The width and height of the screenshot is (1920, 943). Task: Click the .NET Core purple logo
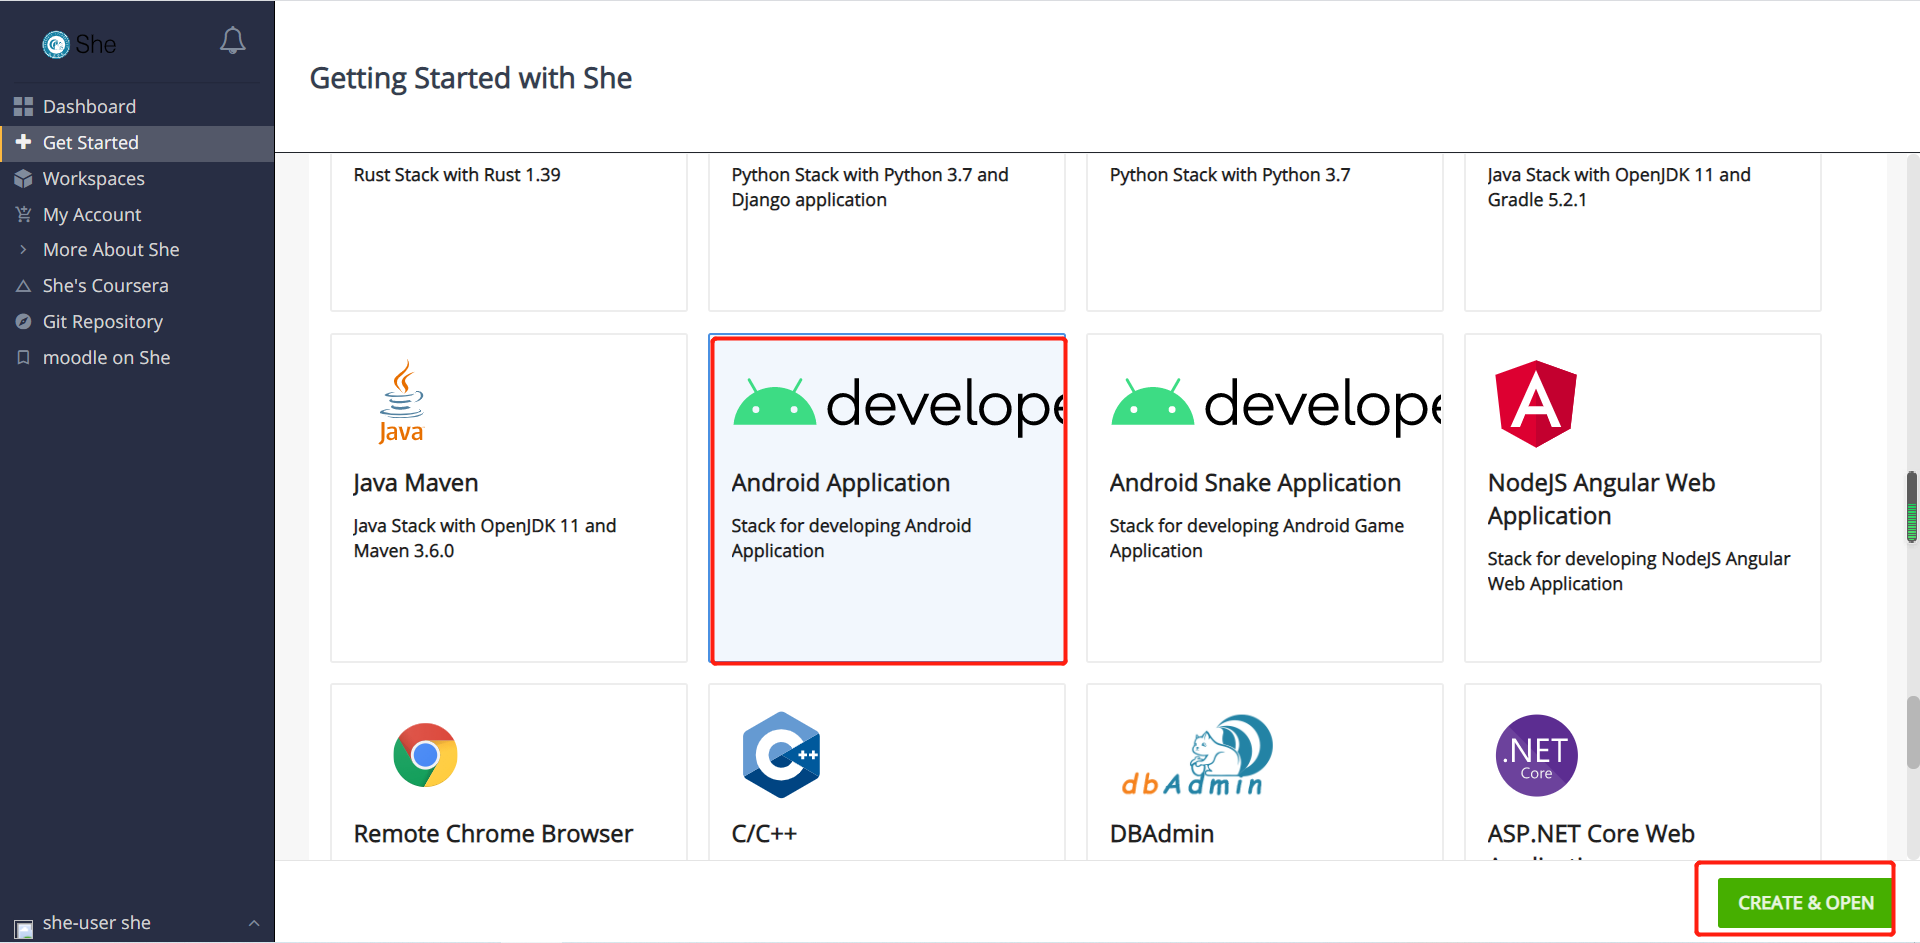point(1536,755)
